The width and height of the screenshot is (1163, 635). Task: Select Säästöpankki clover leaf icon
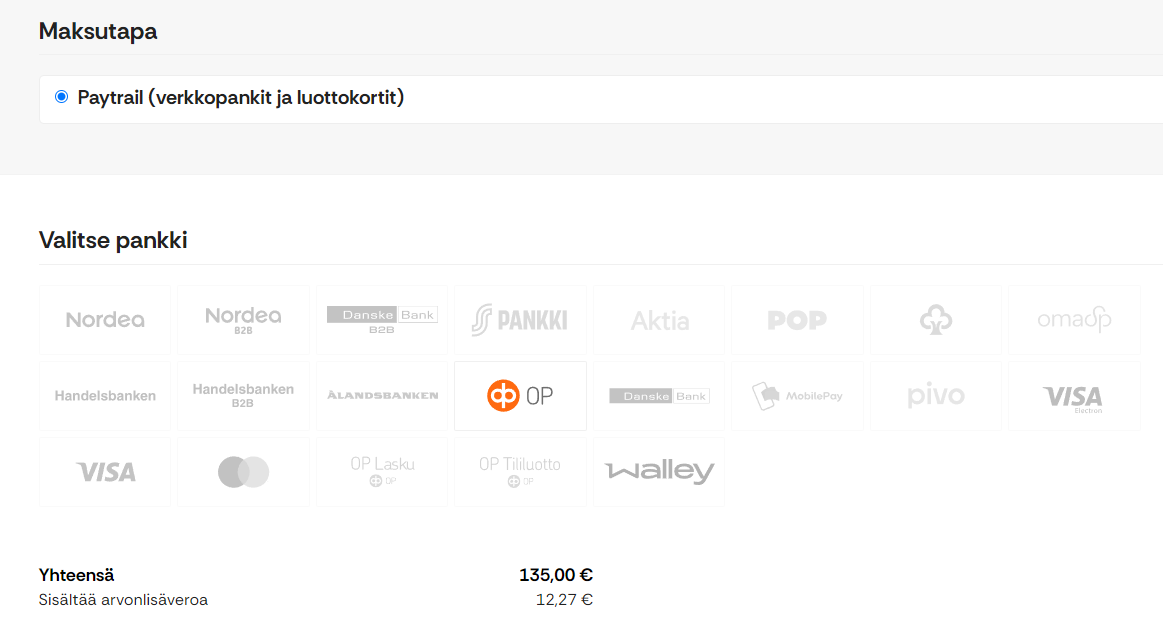point(936,320)
